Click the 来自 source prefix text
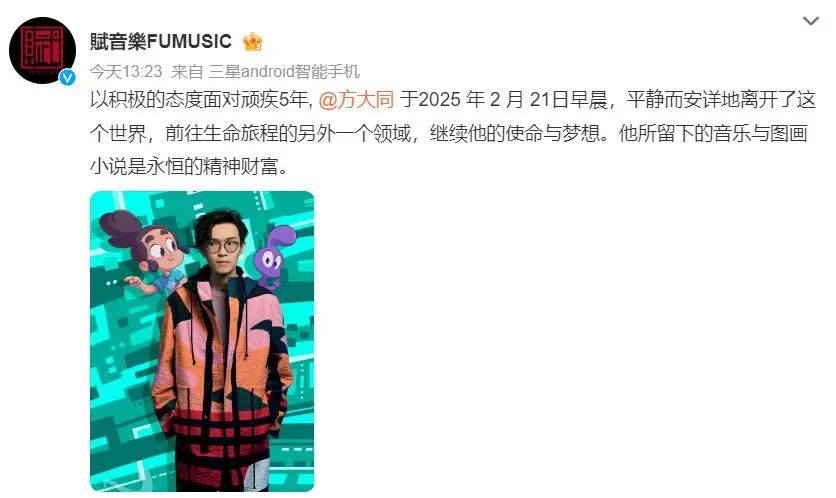The height and width of the screenshot is (498, 836). click(187, 71)
